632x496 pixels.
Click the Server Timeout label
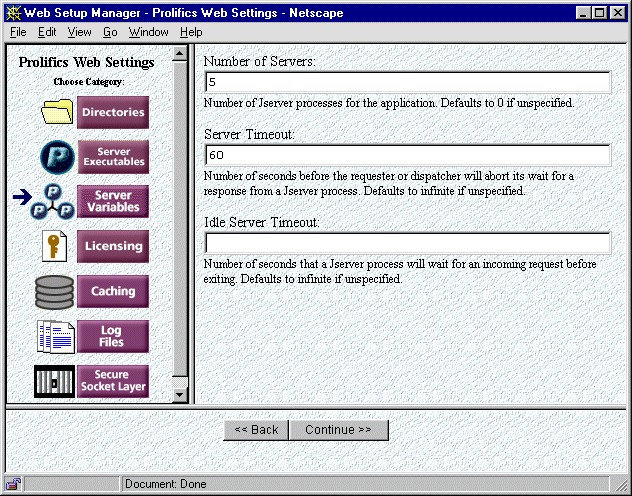tap(249, 134)
